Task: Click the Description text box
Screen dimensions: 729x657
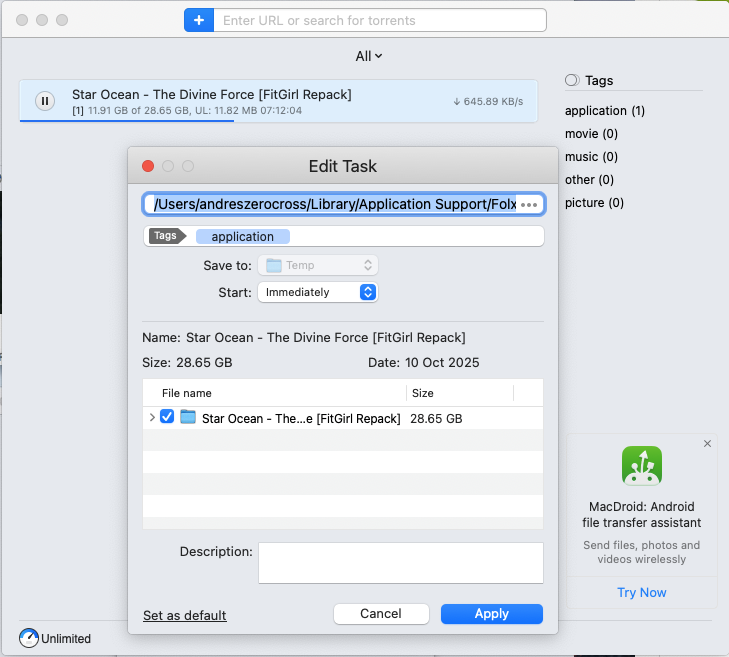Action: pyautogui.click(x=401, y=563)
